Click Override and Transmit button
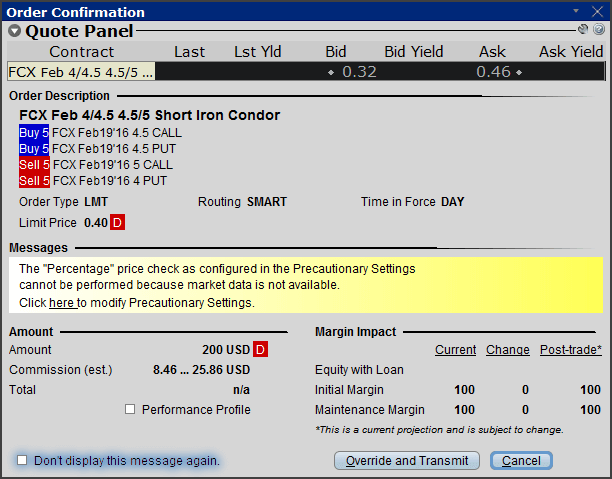The image size is (612, 479). coord(407,461)
